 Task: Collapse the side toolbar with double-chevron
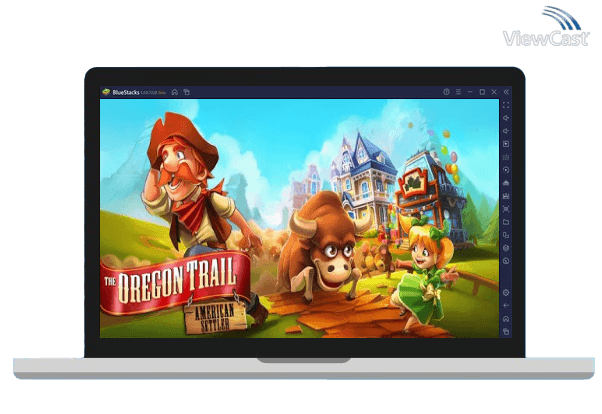506,92
